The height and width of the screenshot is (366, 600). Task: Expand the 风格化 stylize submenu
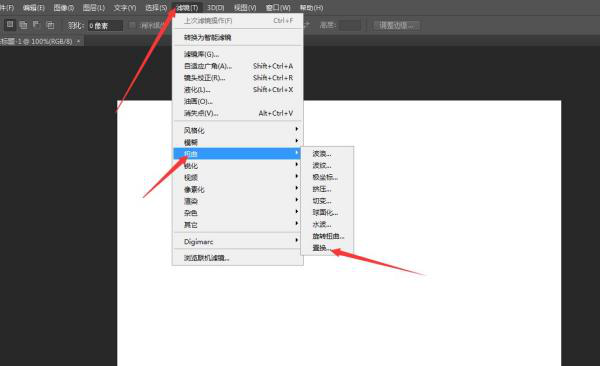tap(238, 130)
